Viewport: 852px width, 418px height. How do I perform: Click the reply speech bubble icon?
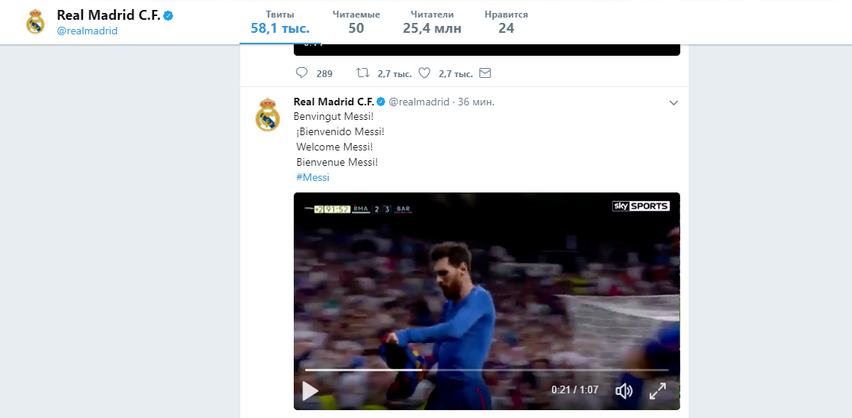(302, 73)
